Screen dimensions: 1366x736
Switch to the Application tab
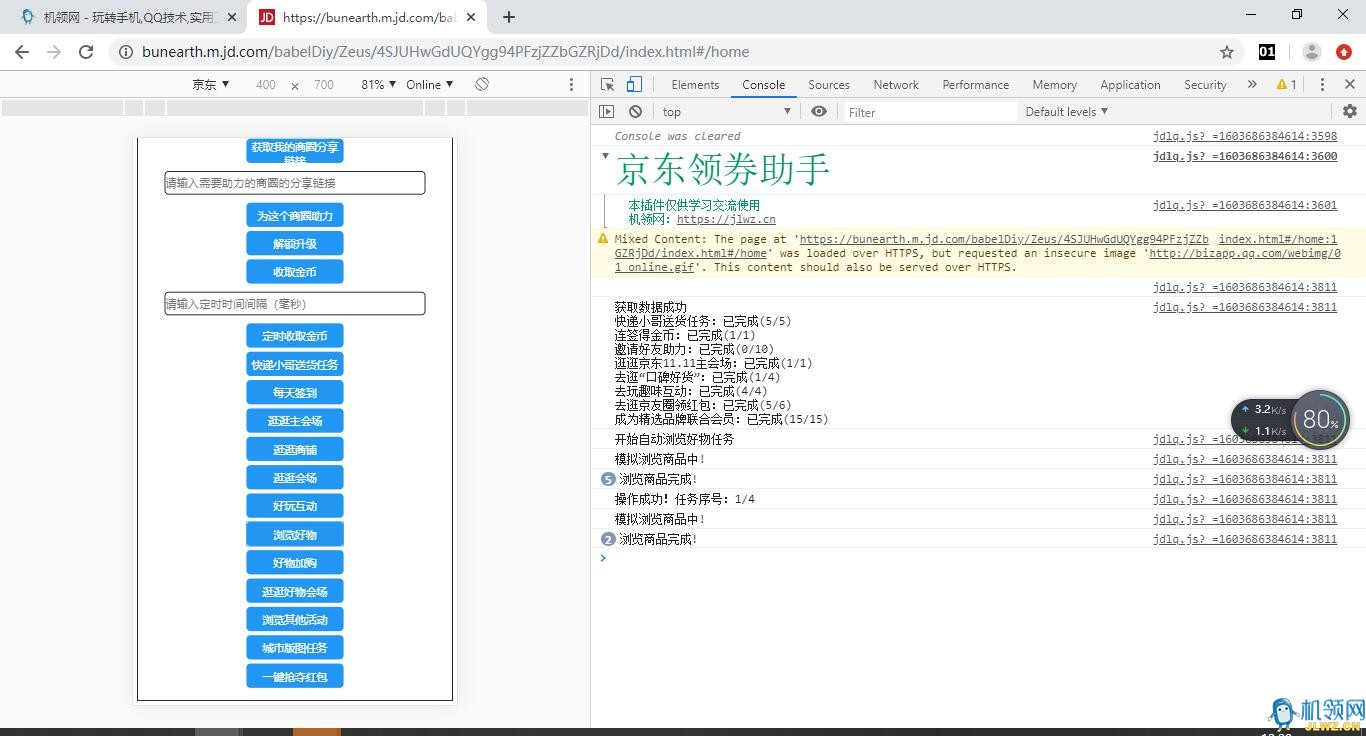click(x=1131, y=85)
